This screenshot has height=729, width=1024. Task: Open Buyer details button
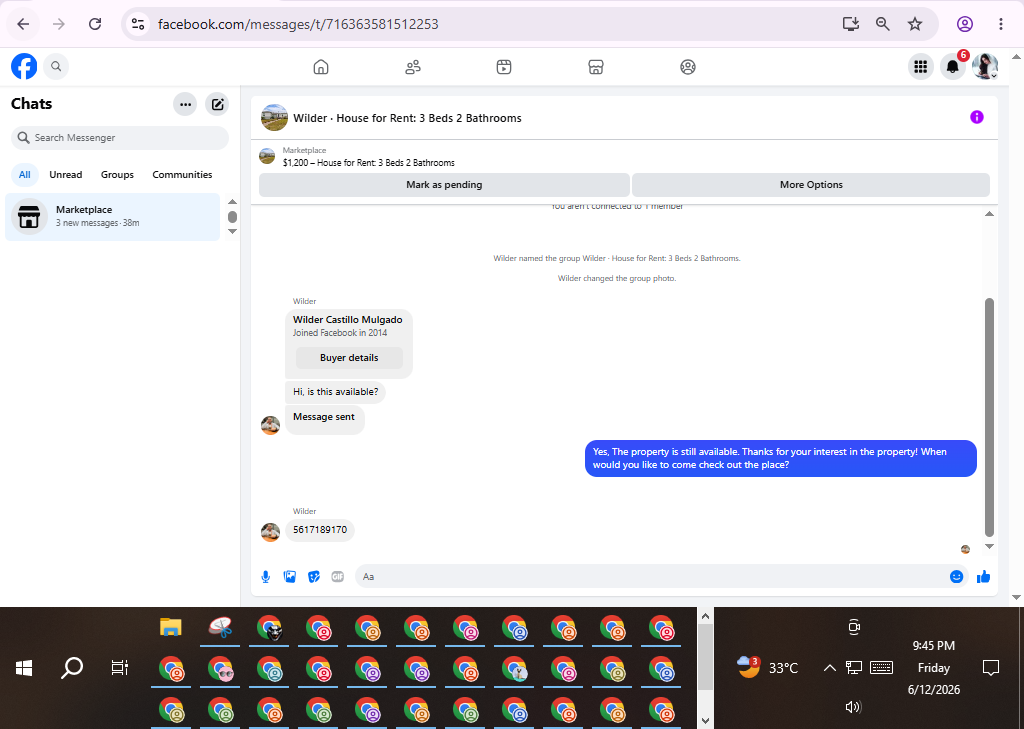coord(349,358)
